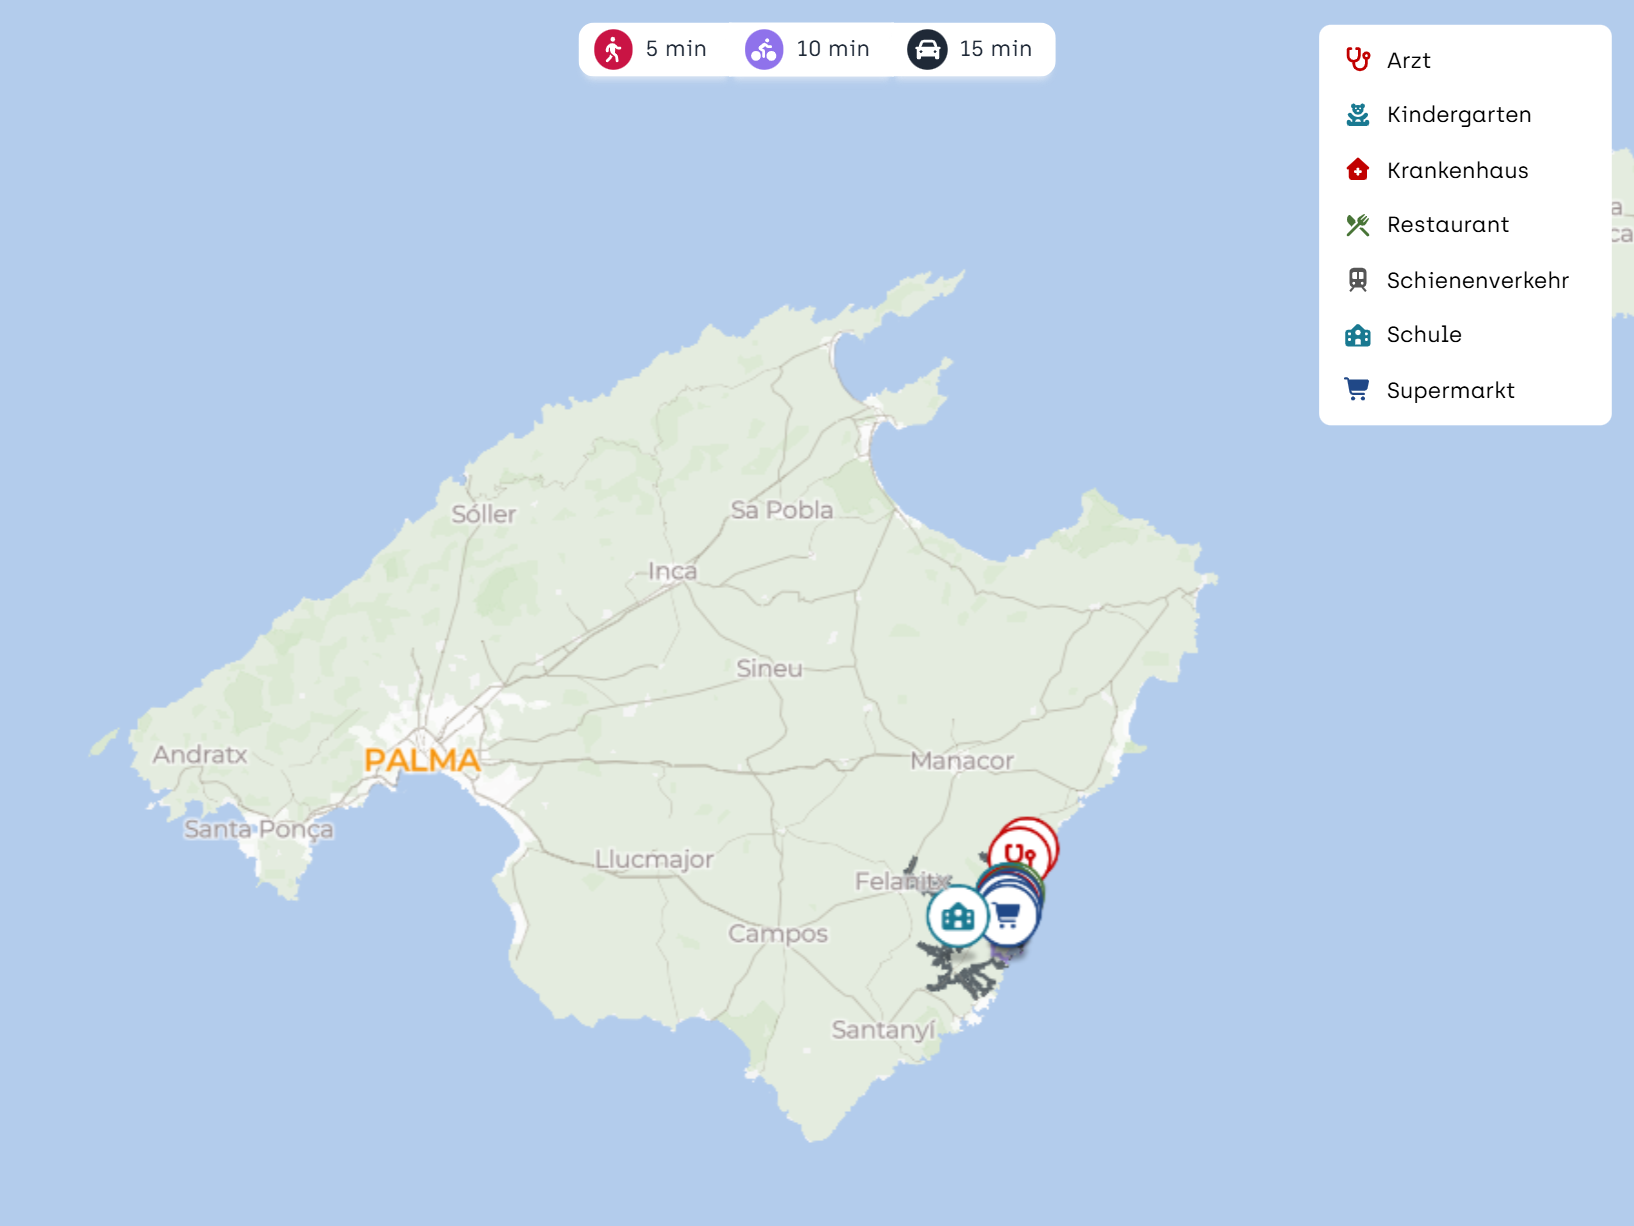Image resolution: width=1634 pixels, height=1226 pixels.
Task: Click the Kindergarten legend icon
Action: [1357, 115]
